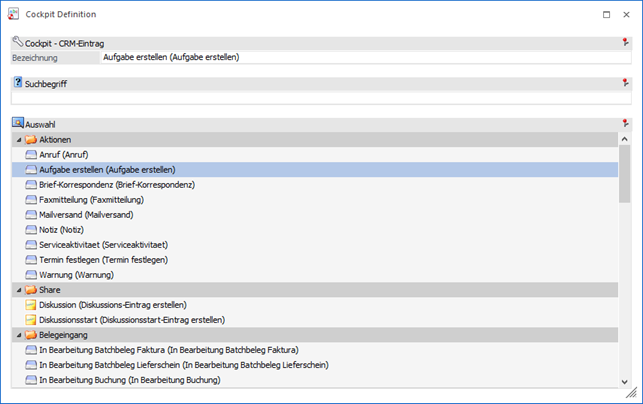Click in the Bezeichnung text field
Viewport: 643px width, 404px height.
[x=360, y=58]
